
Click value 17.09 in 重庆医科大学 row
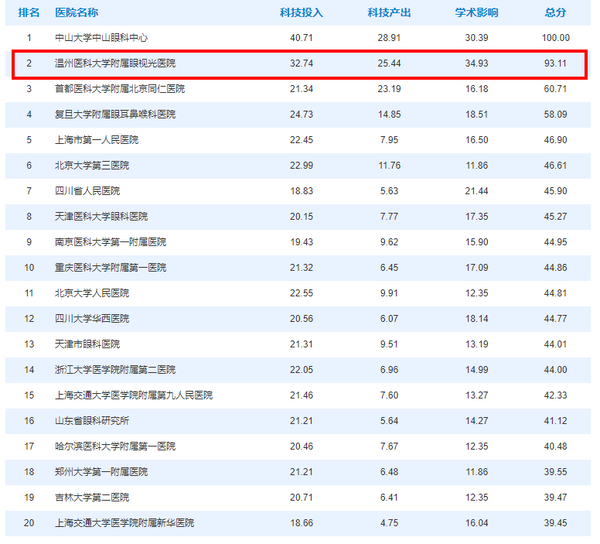click(477, 268)
